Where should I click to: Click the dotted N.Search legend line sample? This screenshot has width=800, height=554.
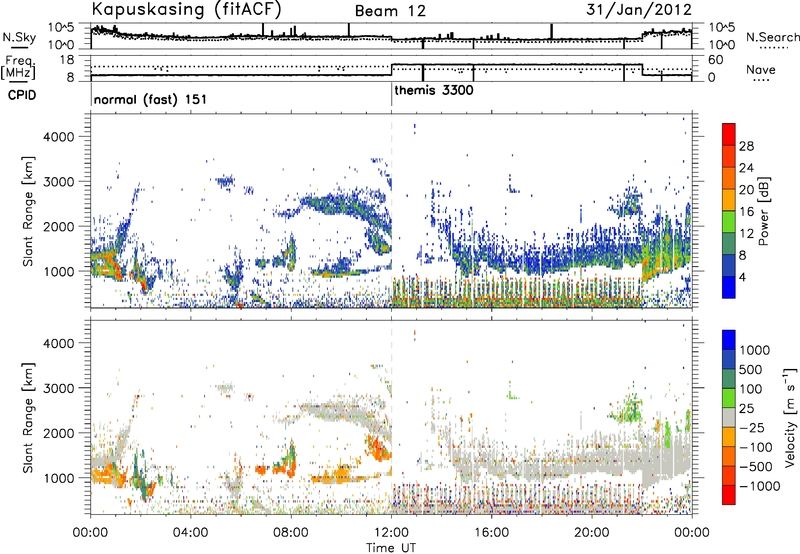[774, 48]
